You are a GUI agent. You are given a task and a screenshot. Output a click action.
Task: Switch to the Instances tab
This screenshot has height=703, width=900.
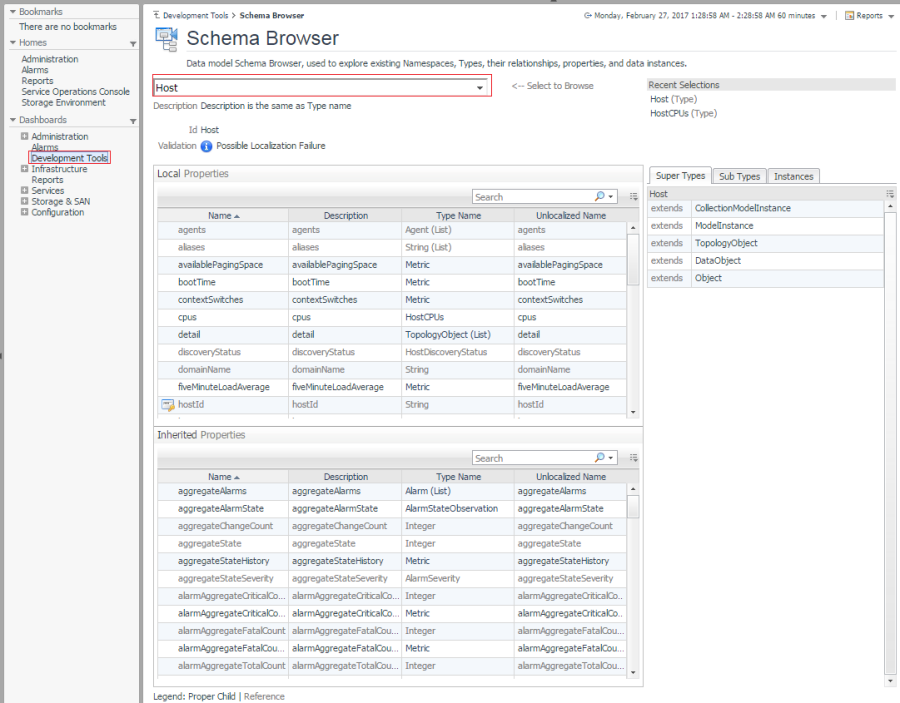[793, 176]
